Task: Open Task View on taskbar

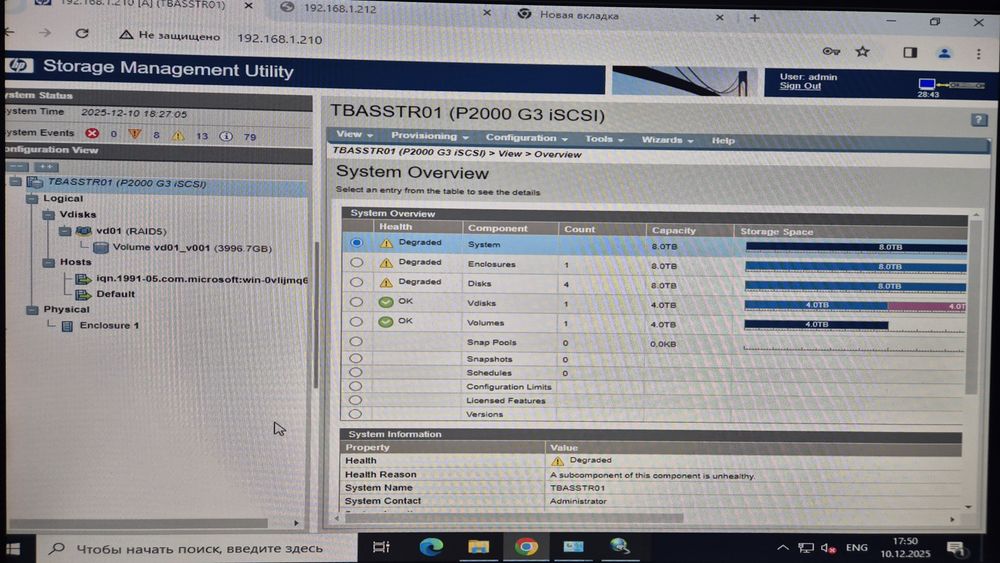Action: coord(381,546)
